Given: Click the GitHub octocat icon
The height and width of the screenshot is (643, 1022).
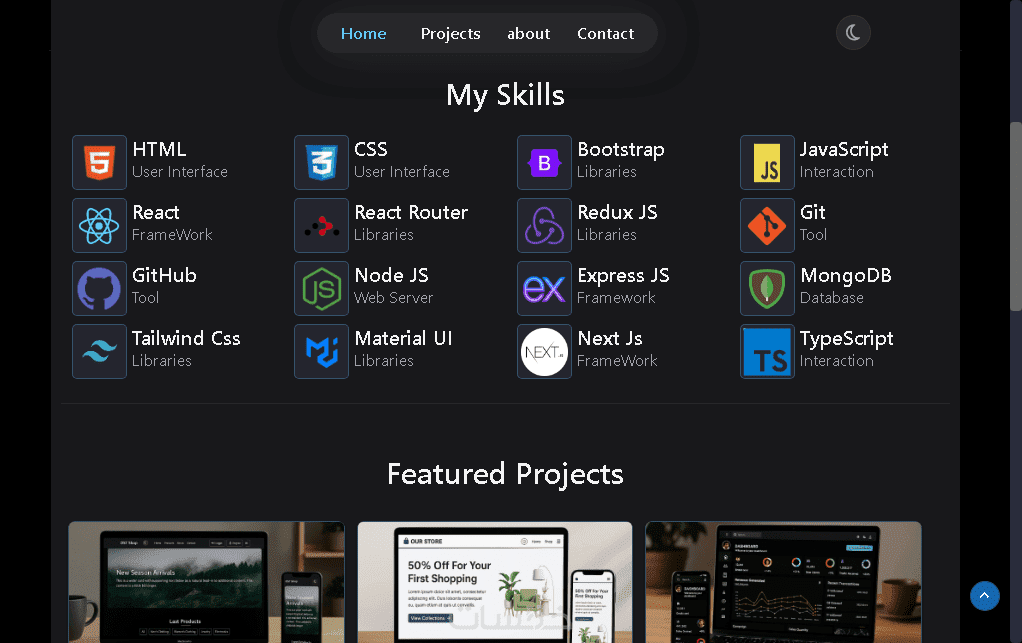Looking at the screenshot, I should click(x=99, y=289).
